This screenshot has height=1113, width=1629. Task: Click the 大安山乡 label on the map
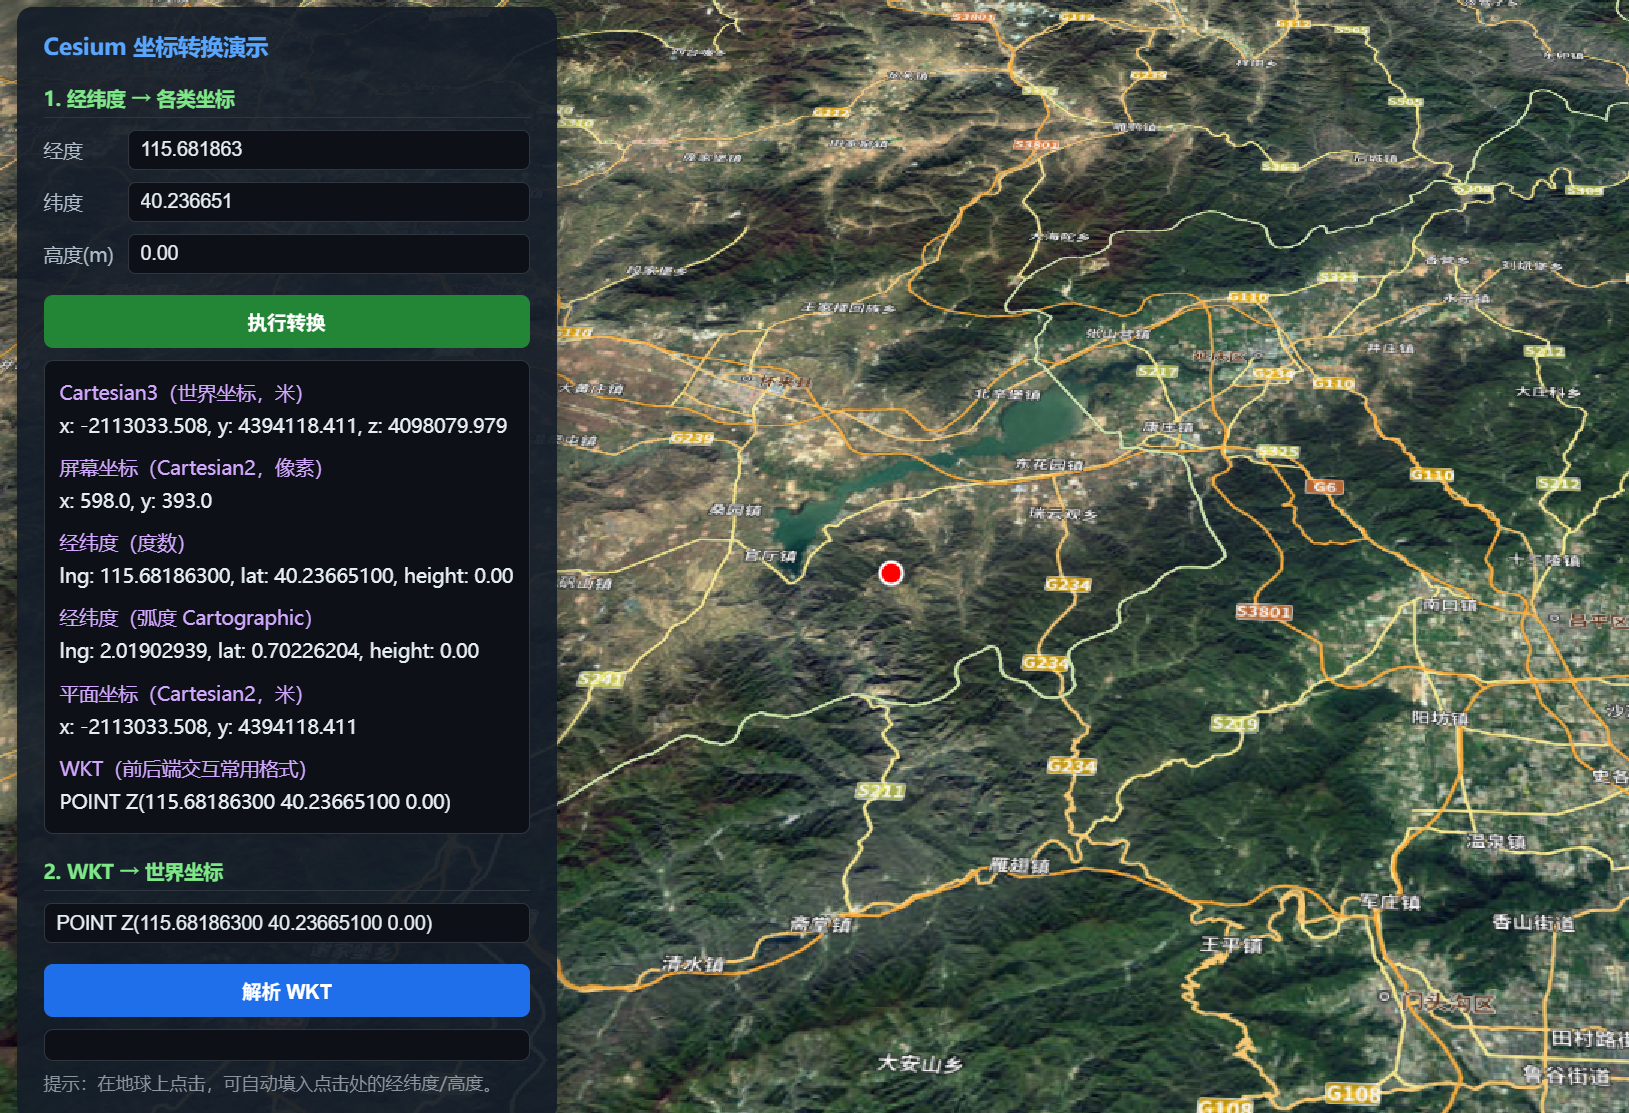point(920,1063)
